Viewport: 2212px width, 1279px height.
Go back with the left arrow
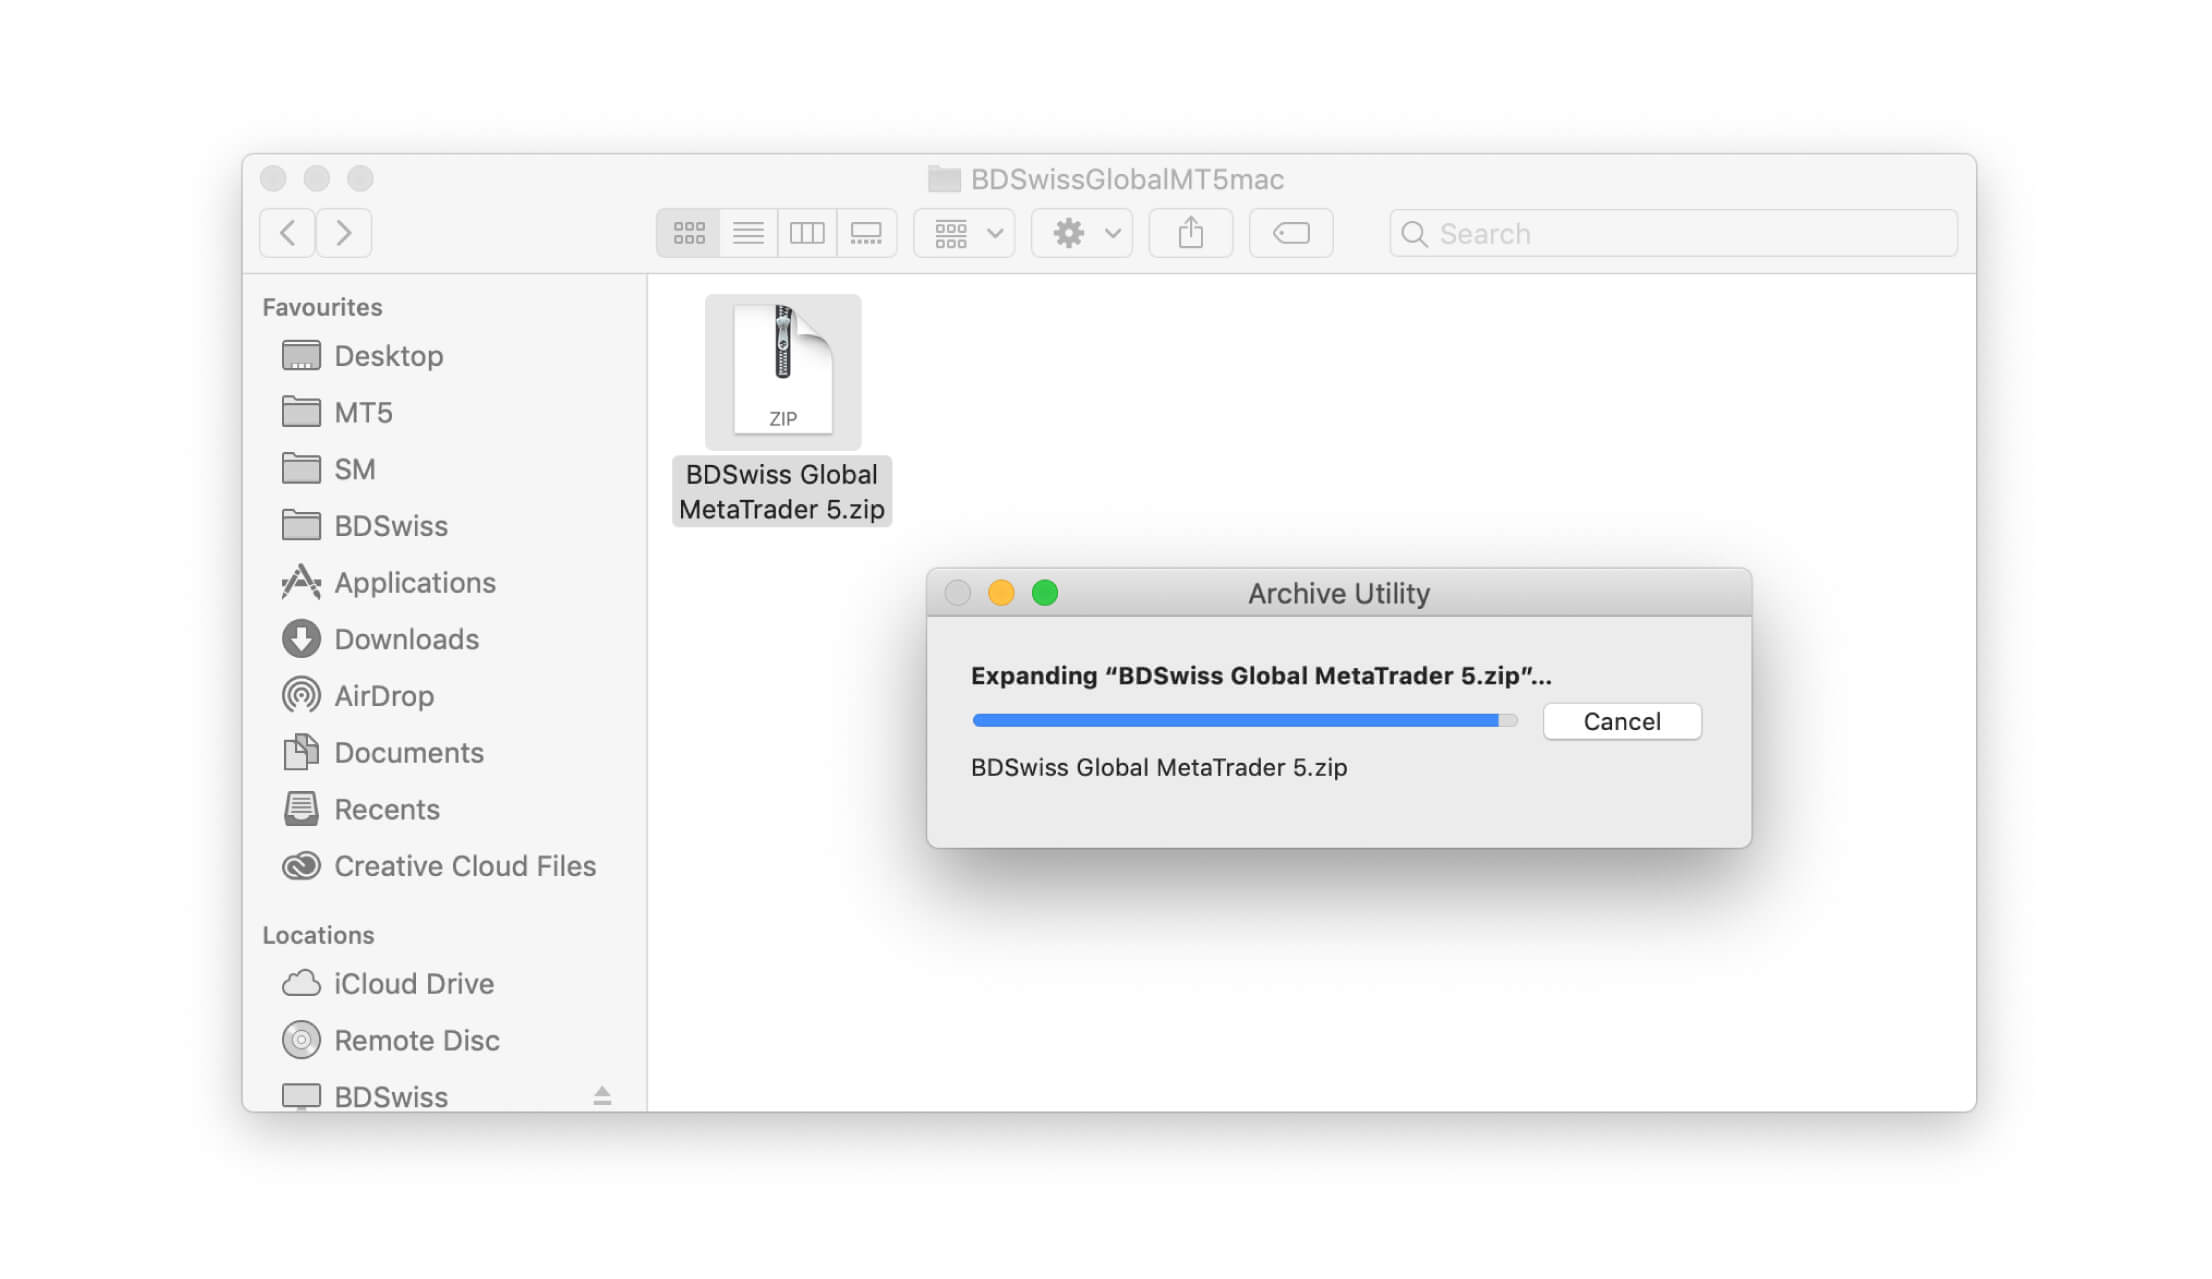(x=288, y=233)
